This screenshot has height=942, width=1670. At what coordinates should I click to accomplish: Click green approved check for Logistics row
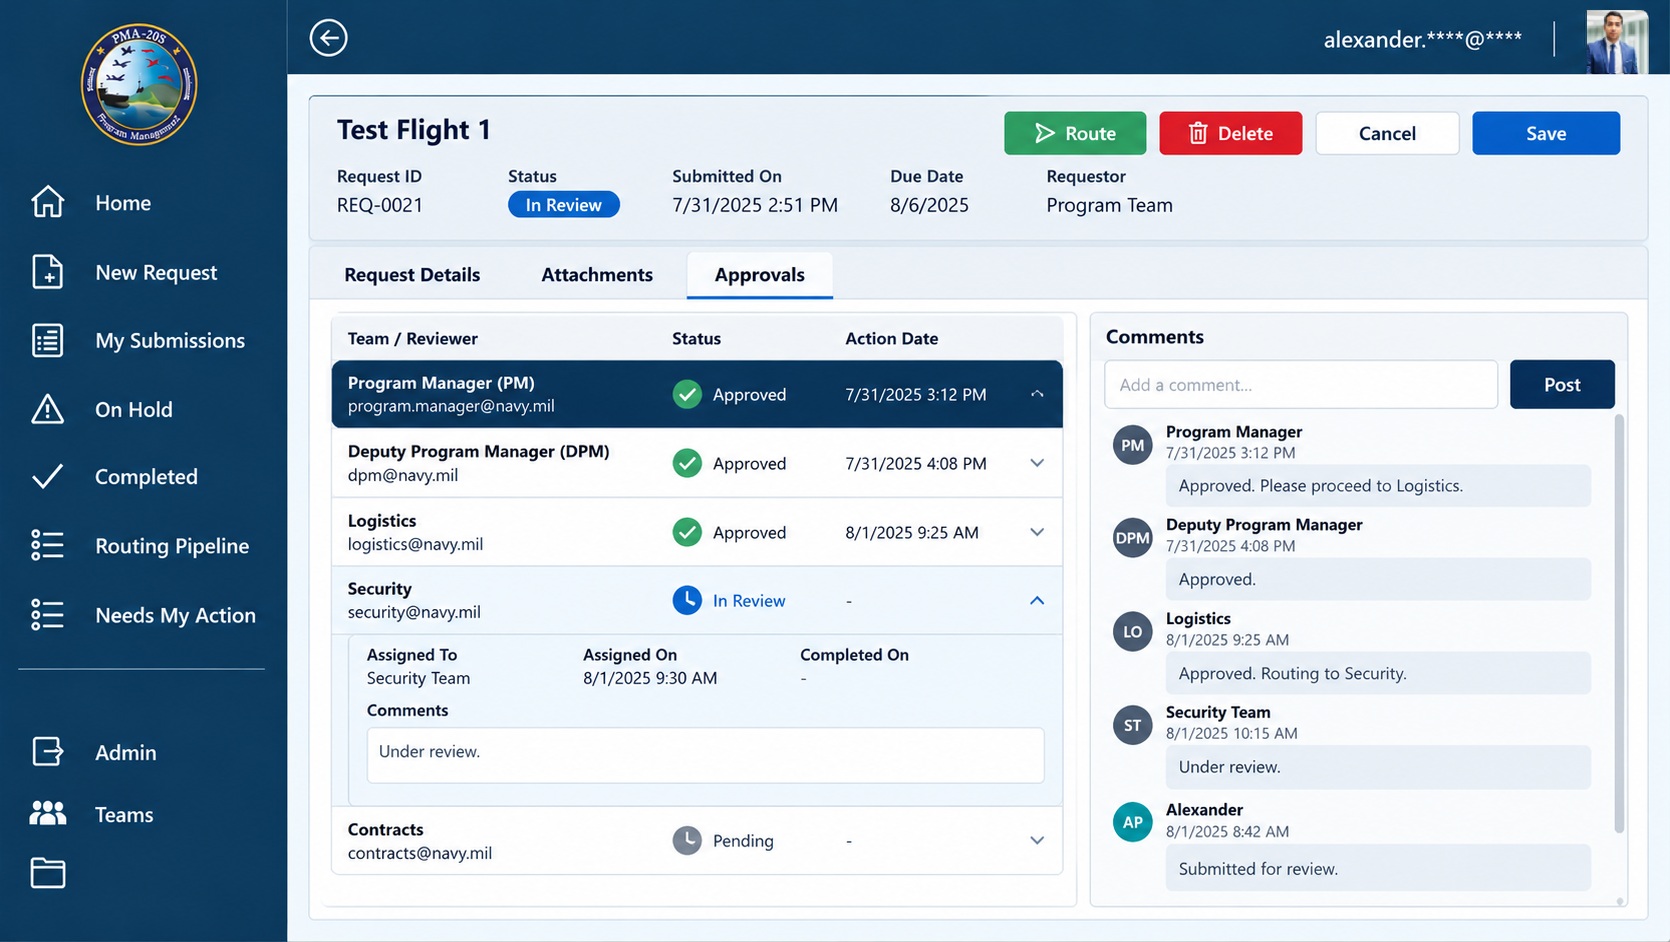pyautogui.click(x=687, y=532)
